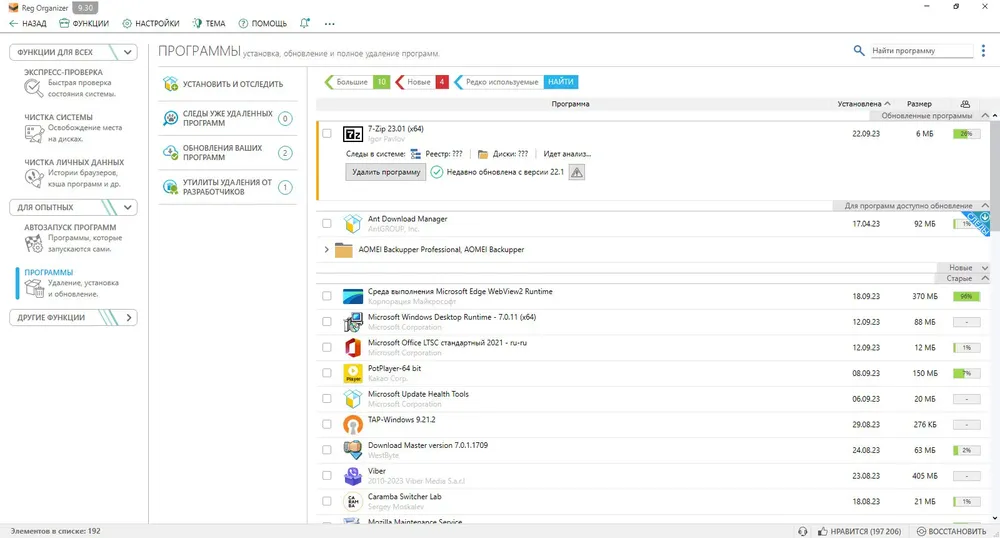Screen dimensions: 1000x538
Task: Click the Удалить программу button
Action: [386, 172]
